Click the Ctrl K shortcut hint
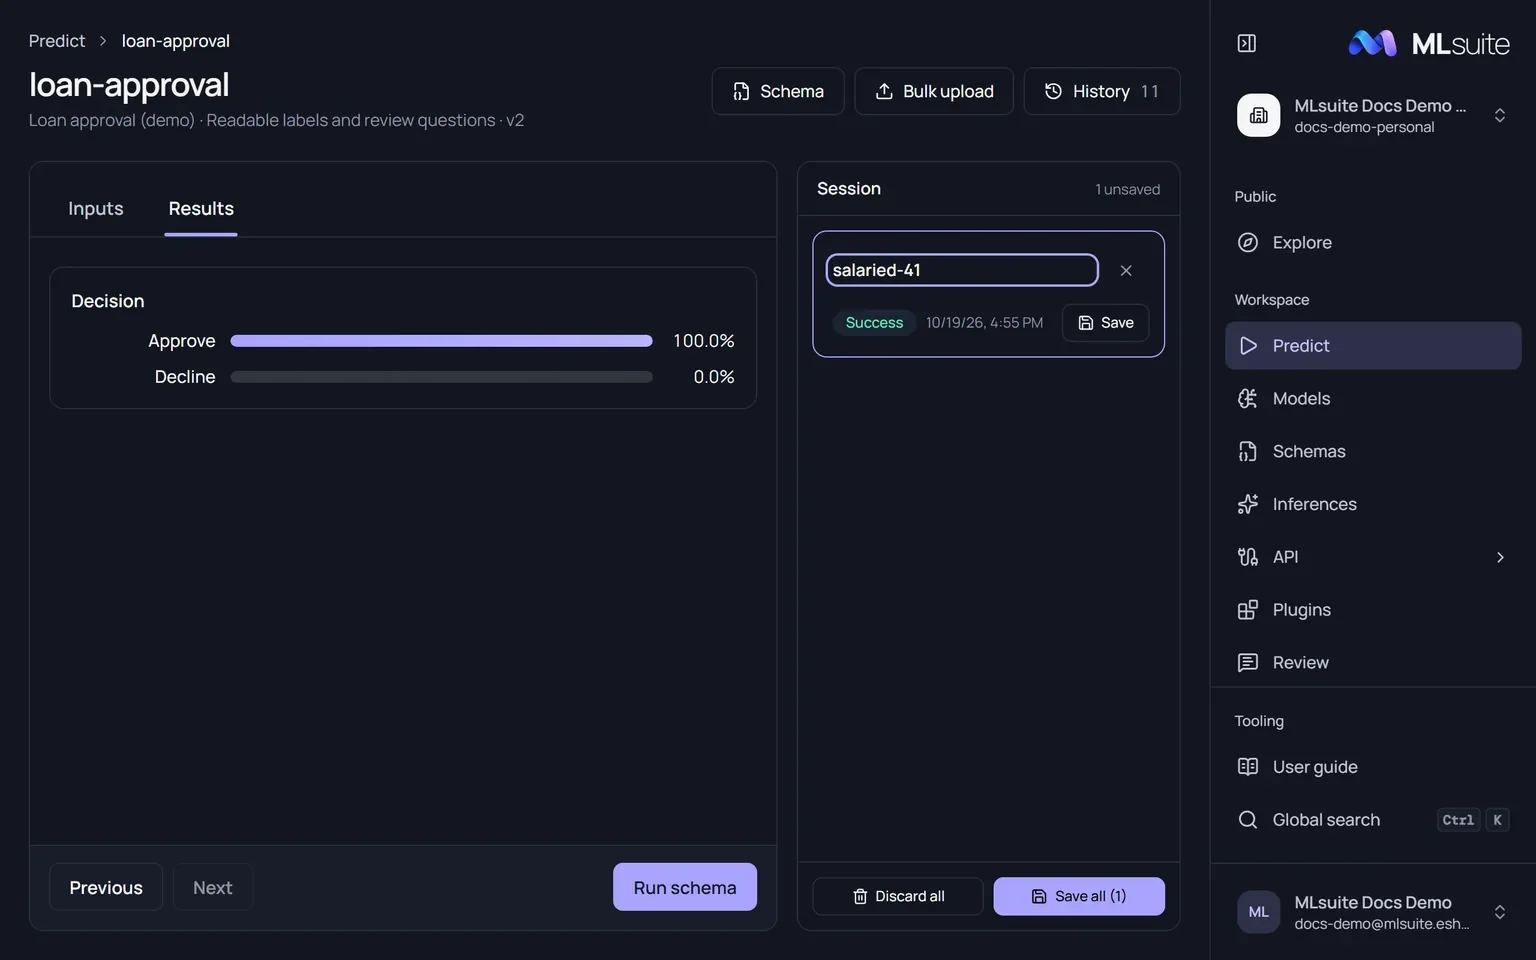Viewport: 1536px width, 960px height. (1473, 820)
